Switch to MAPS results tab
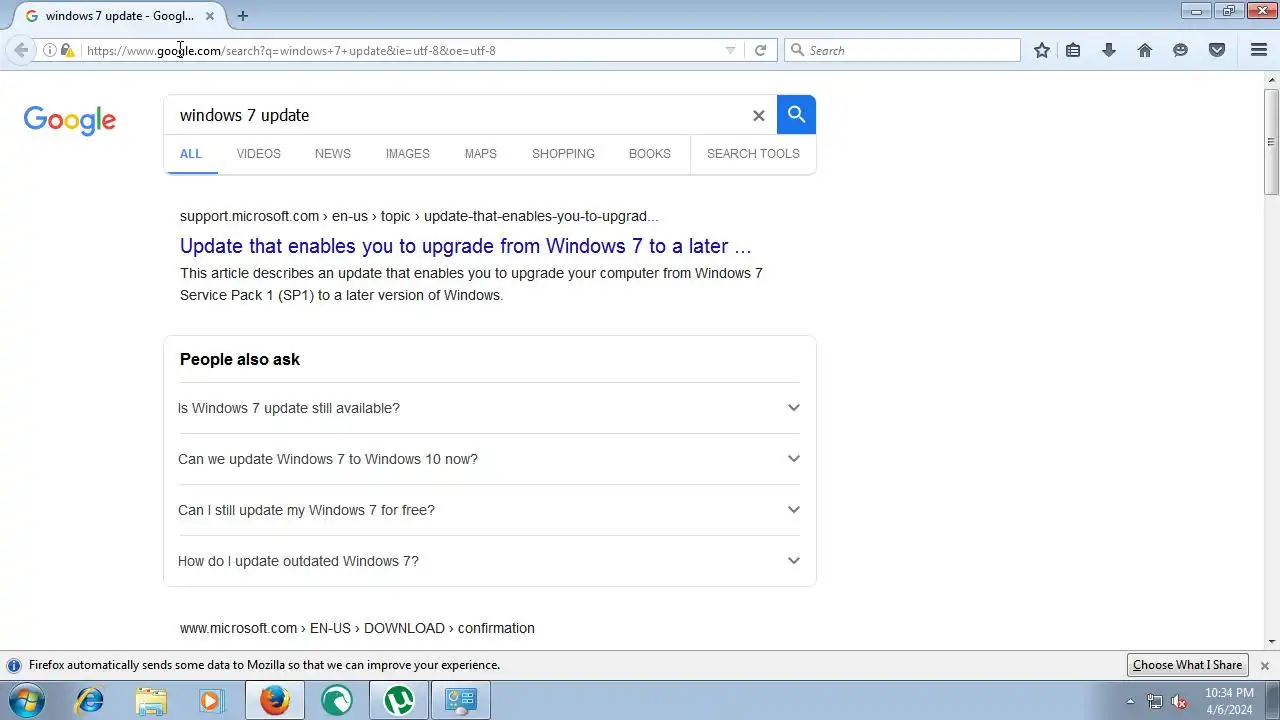This screenshot has height=720, width=1280. pos(481,154)
